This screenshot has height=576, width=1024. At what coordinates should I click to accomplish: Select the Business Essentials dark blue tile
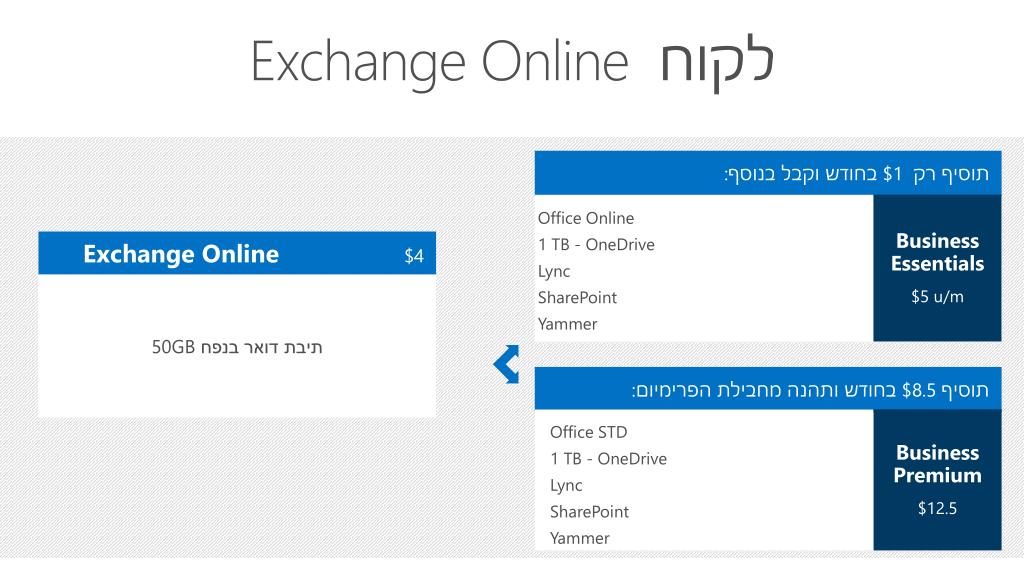coord(937,268)
